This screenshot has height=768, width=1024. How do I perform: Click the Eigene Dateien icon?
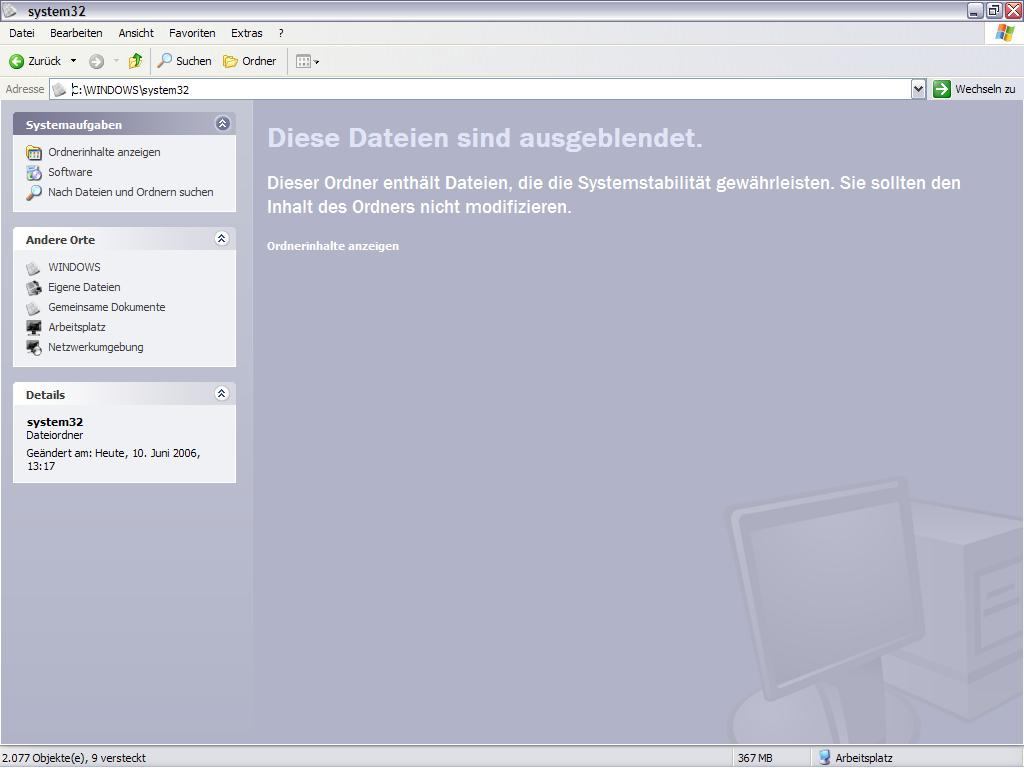pos(34,288)
